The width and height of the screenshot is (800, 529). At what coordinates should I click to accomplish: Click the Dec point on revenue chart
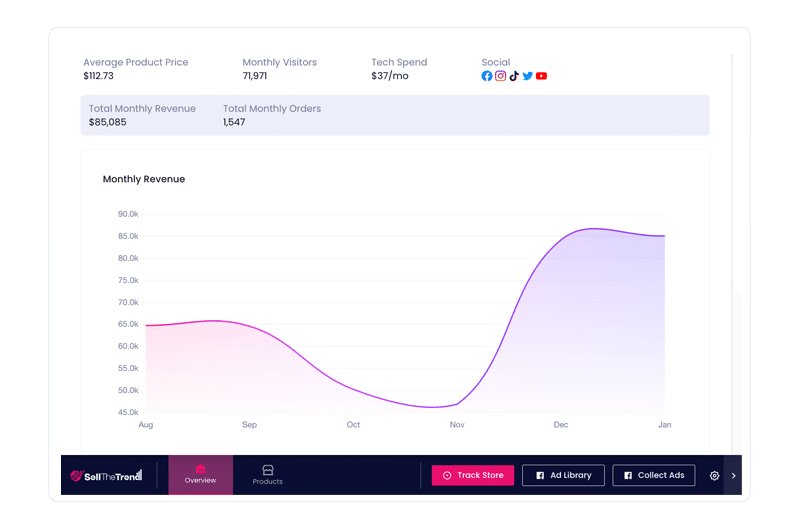click(561, 240)
